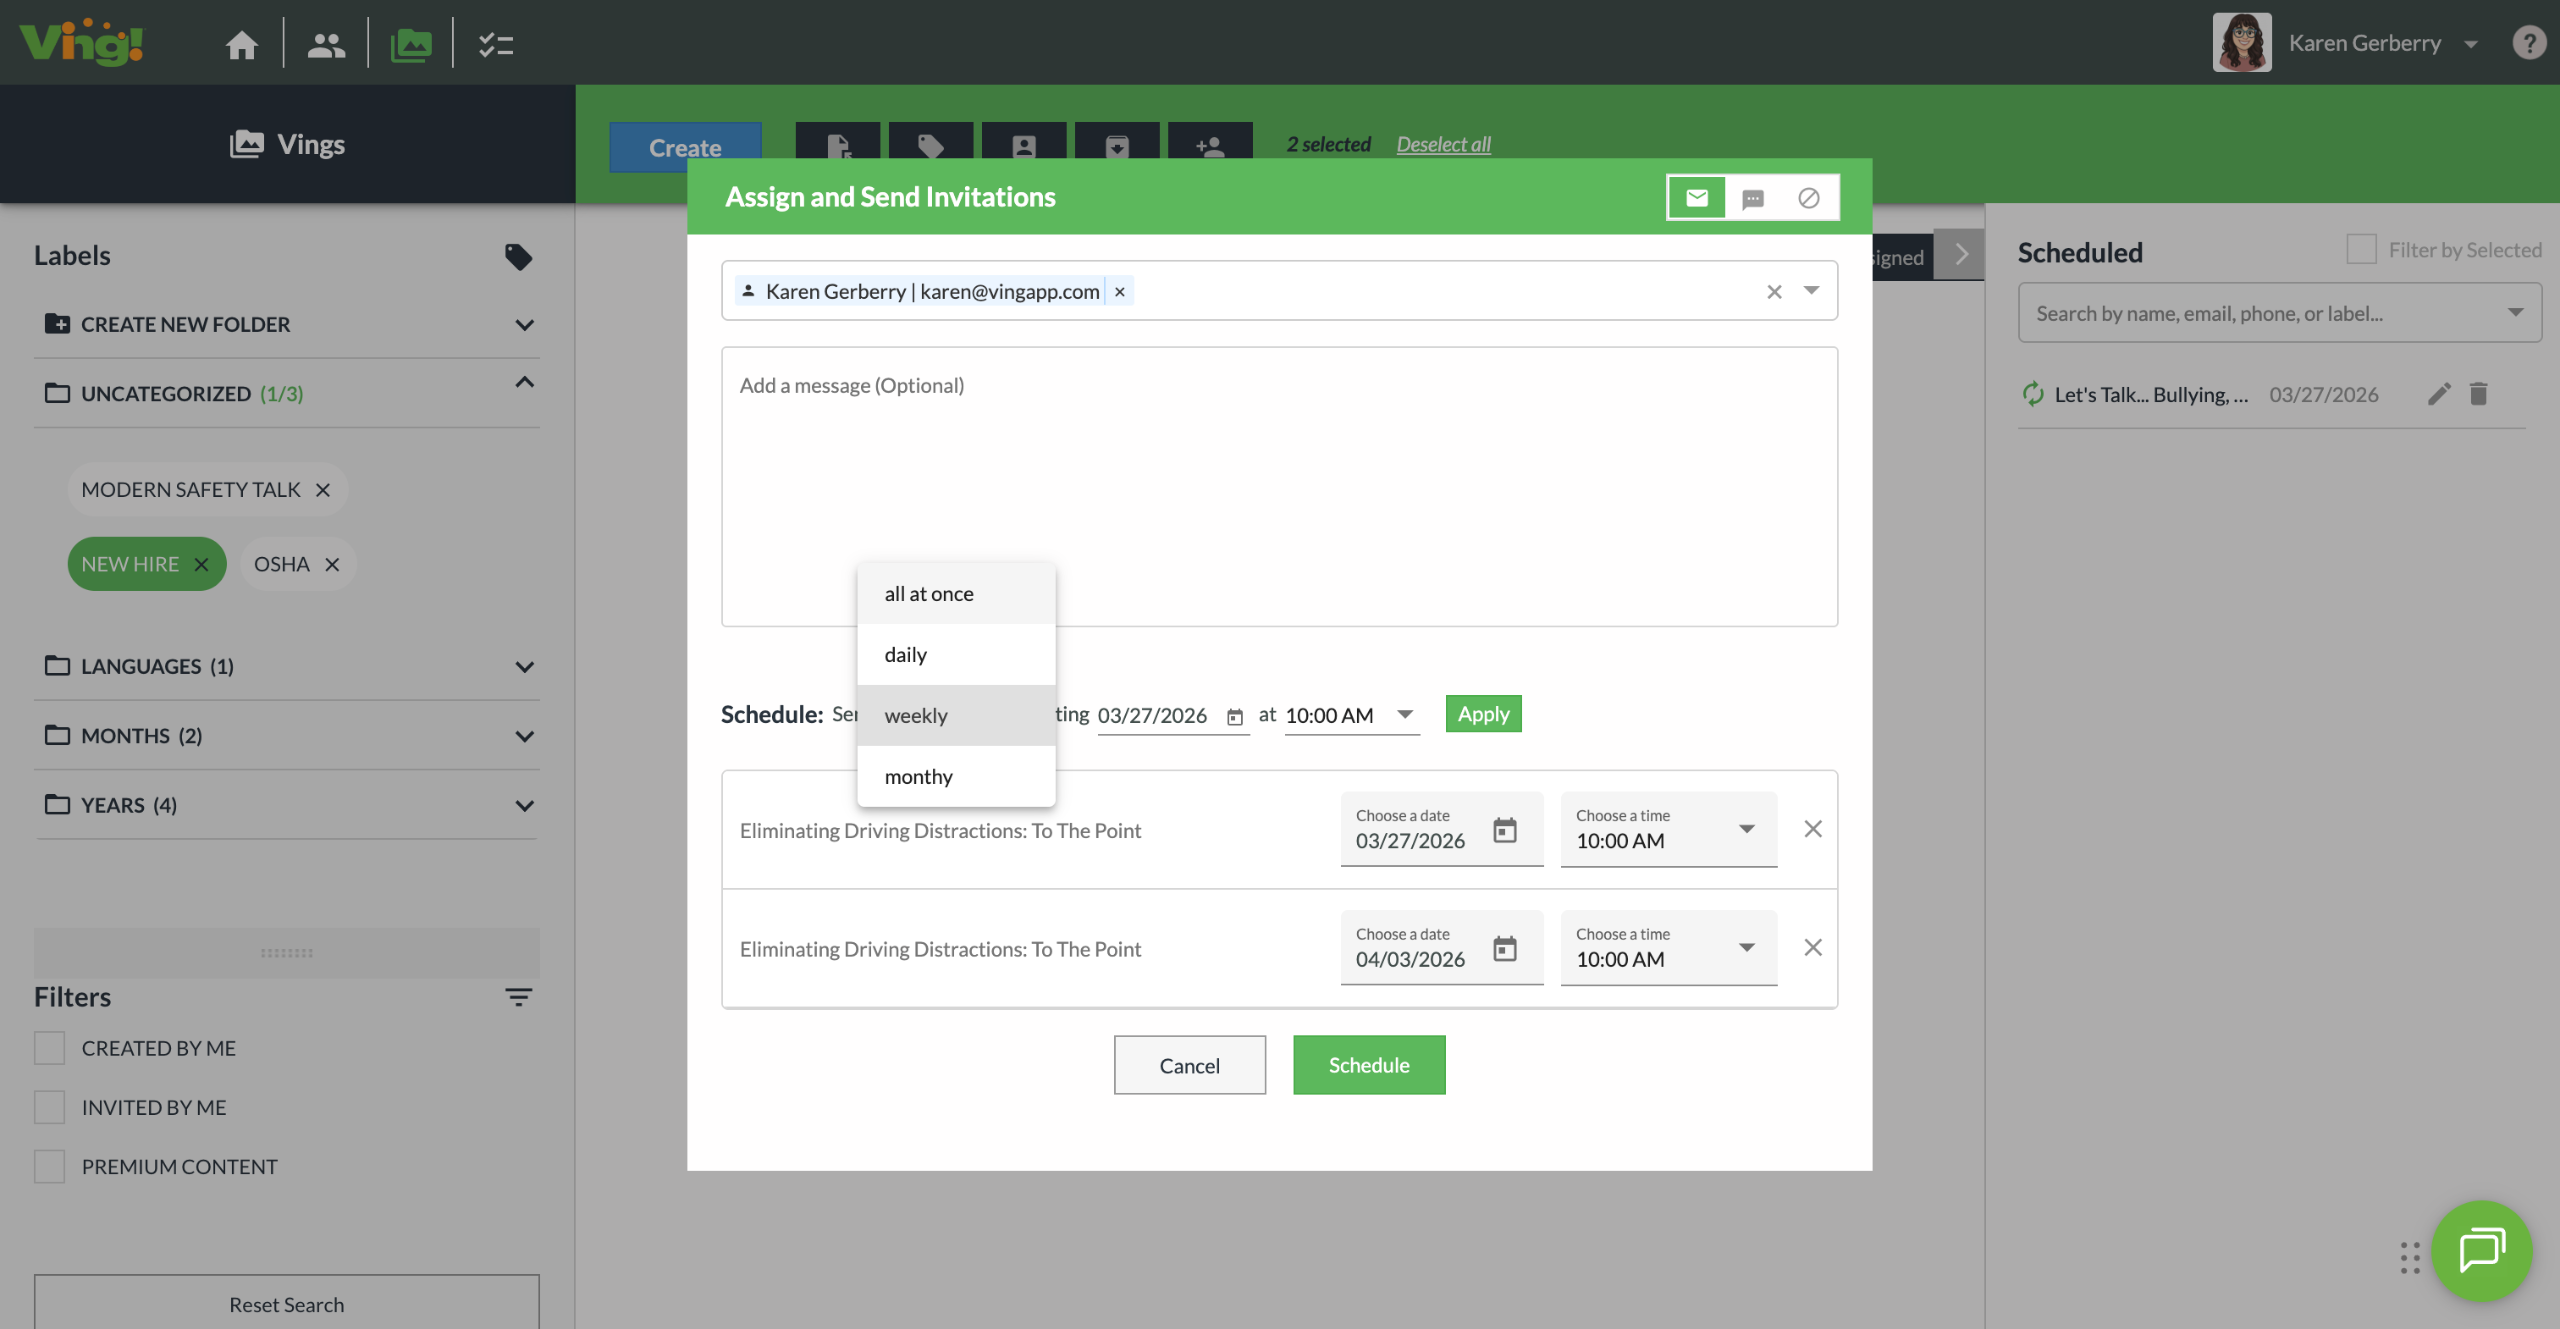Screen dimensions: 2560x1329
Task: Select the email invitation mode icon
Action: 1697,198
